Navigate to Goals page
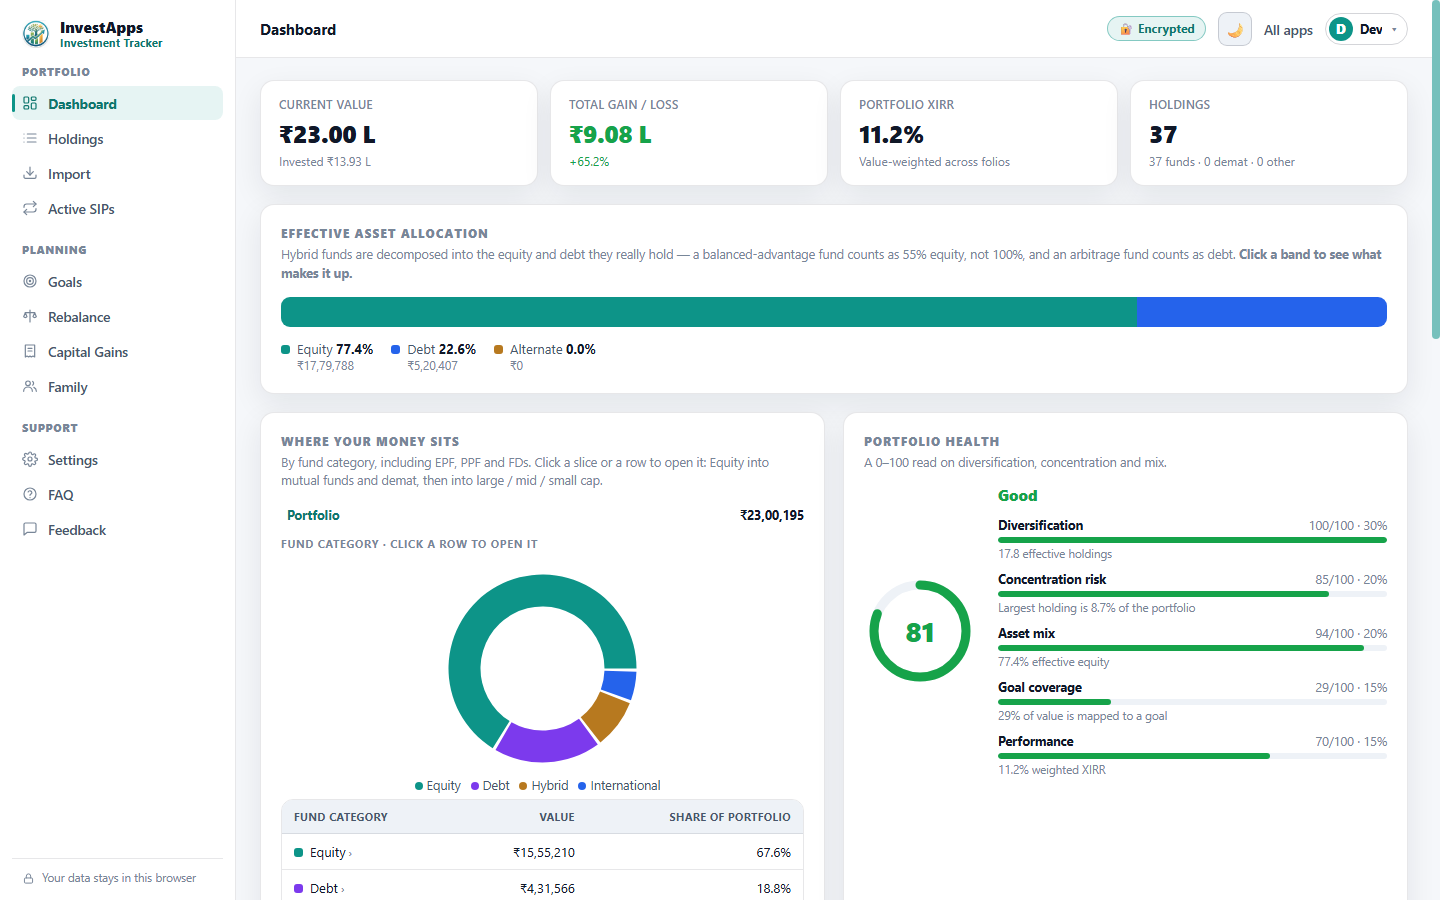Screen dimensions: 1440x900 [x=117, y=281]
